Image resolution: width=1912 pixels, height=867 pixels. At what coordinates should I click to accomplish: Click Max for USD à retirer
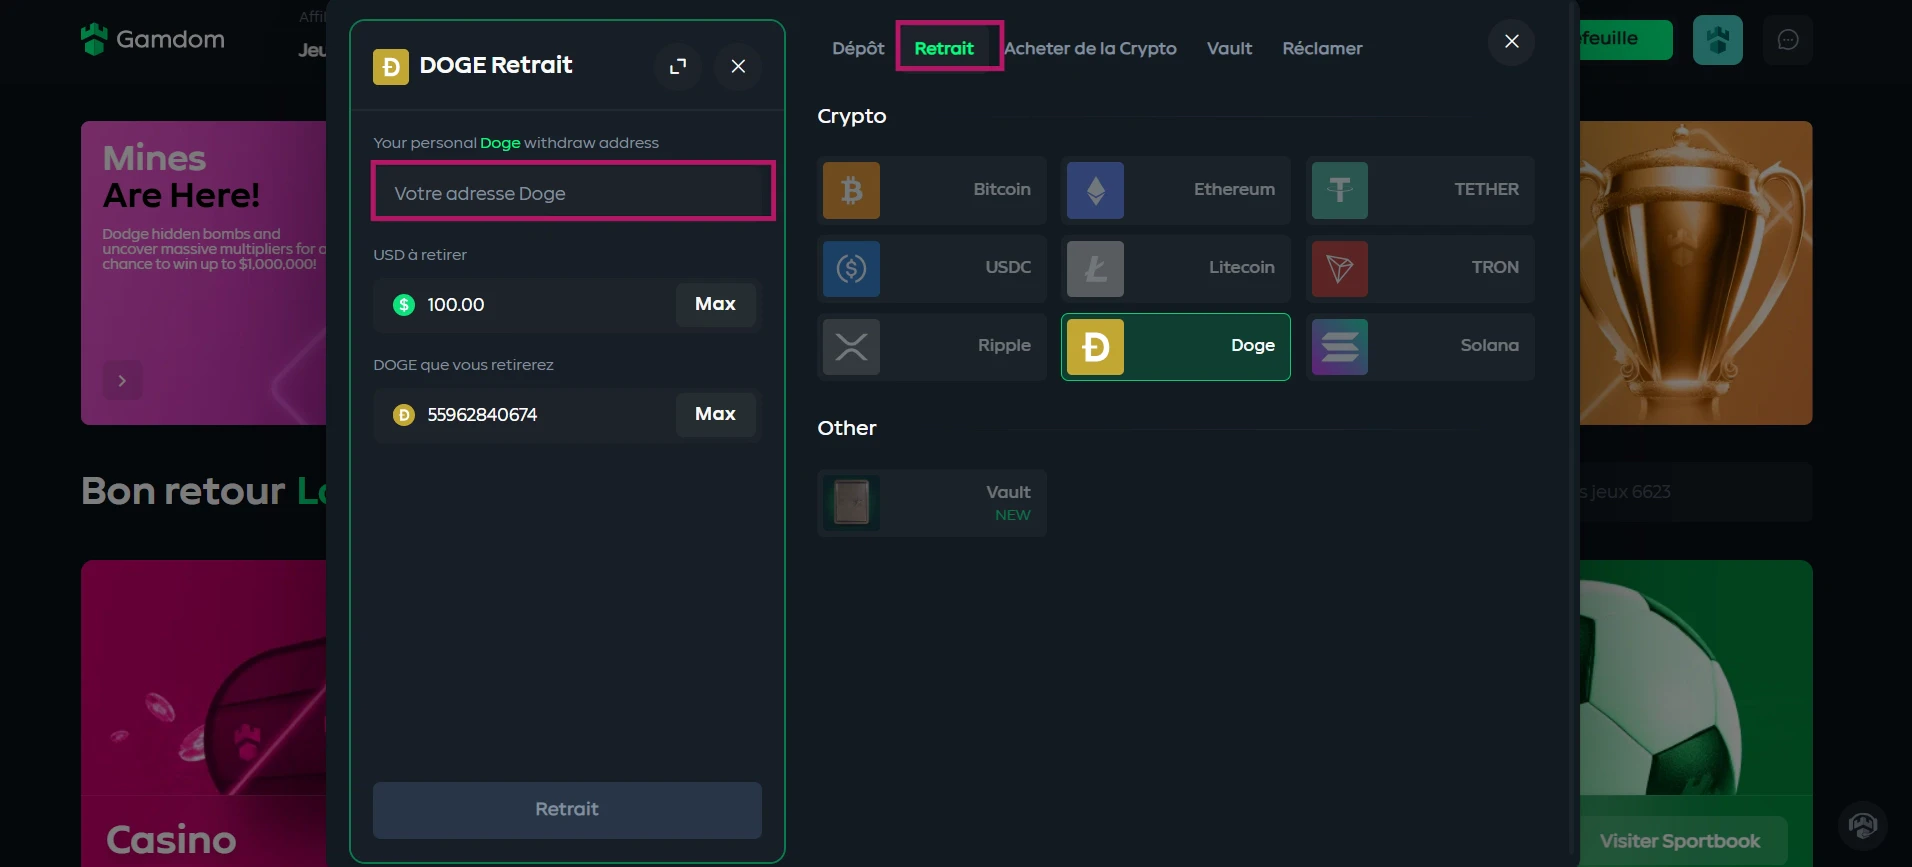716,304
